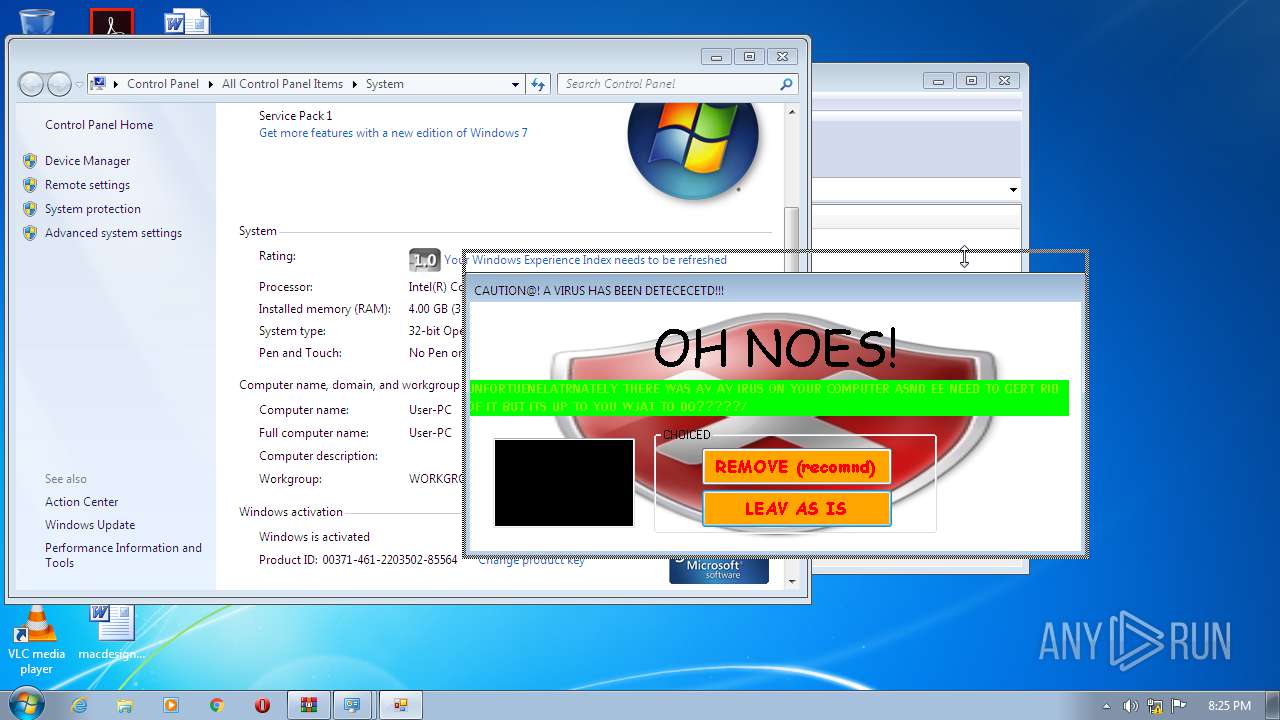
Task: Click the taskbar clock showing 8:25 PM
Action: coord(1230,705)
